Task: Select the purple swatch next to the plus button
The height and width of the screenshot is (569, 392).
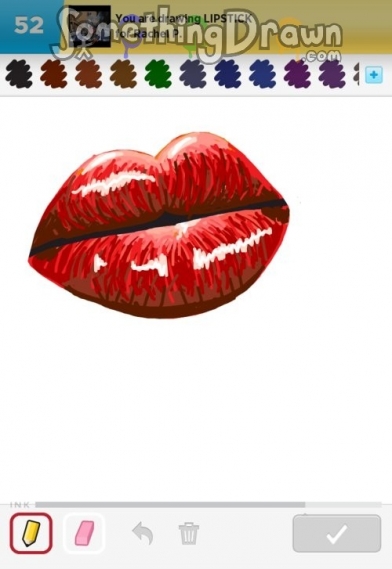Action: (332, 74)
